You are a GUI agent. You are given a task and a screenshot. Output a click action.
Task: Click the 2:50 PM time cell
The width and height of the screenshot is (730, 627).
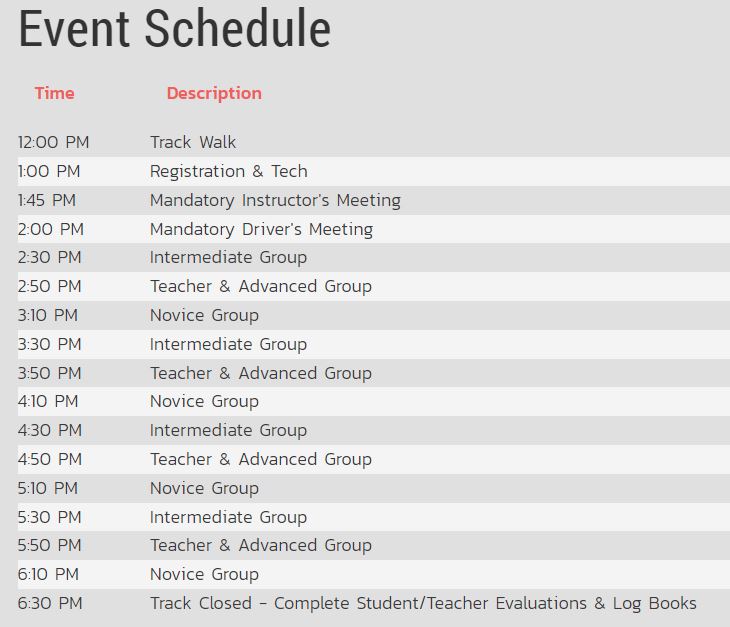coord(49,286)
